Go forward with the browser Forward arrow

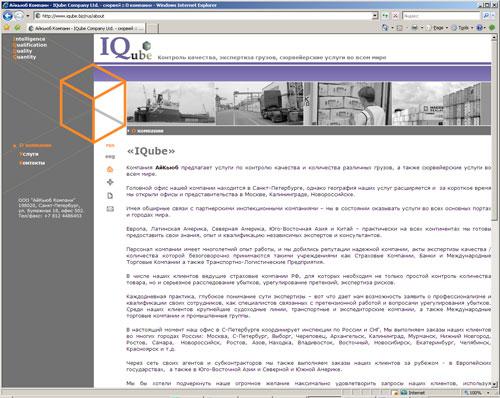19,16
